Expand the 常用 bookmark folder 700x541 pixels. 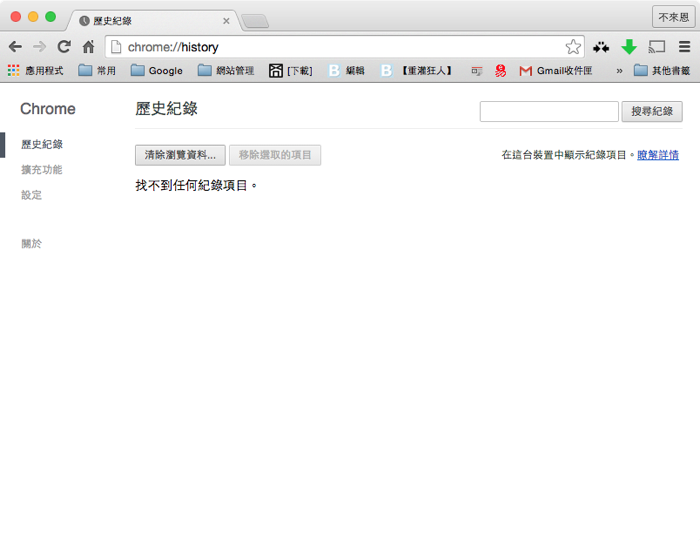pos(97,71)
